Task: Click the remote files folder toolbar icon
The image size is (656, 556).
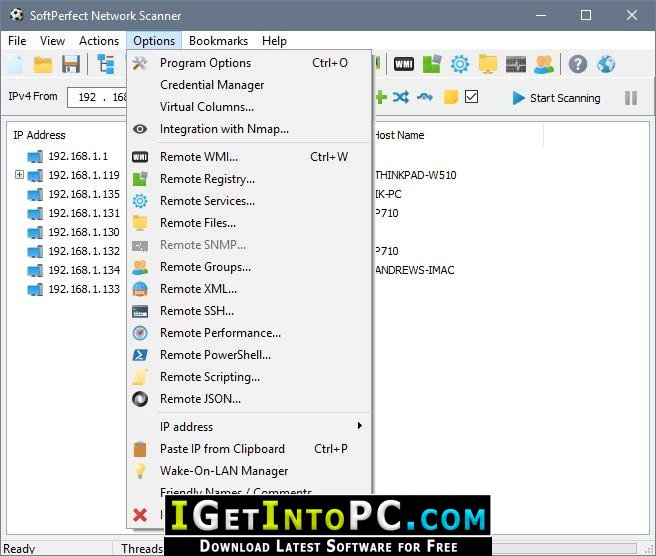Action: click(x=488, y=64)
